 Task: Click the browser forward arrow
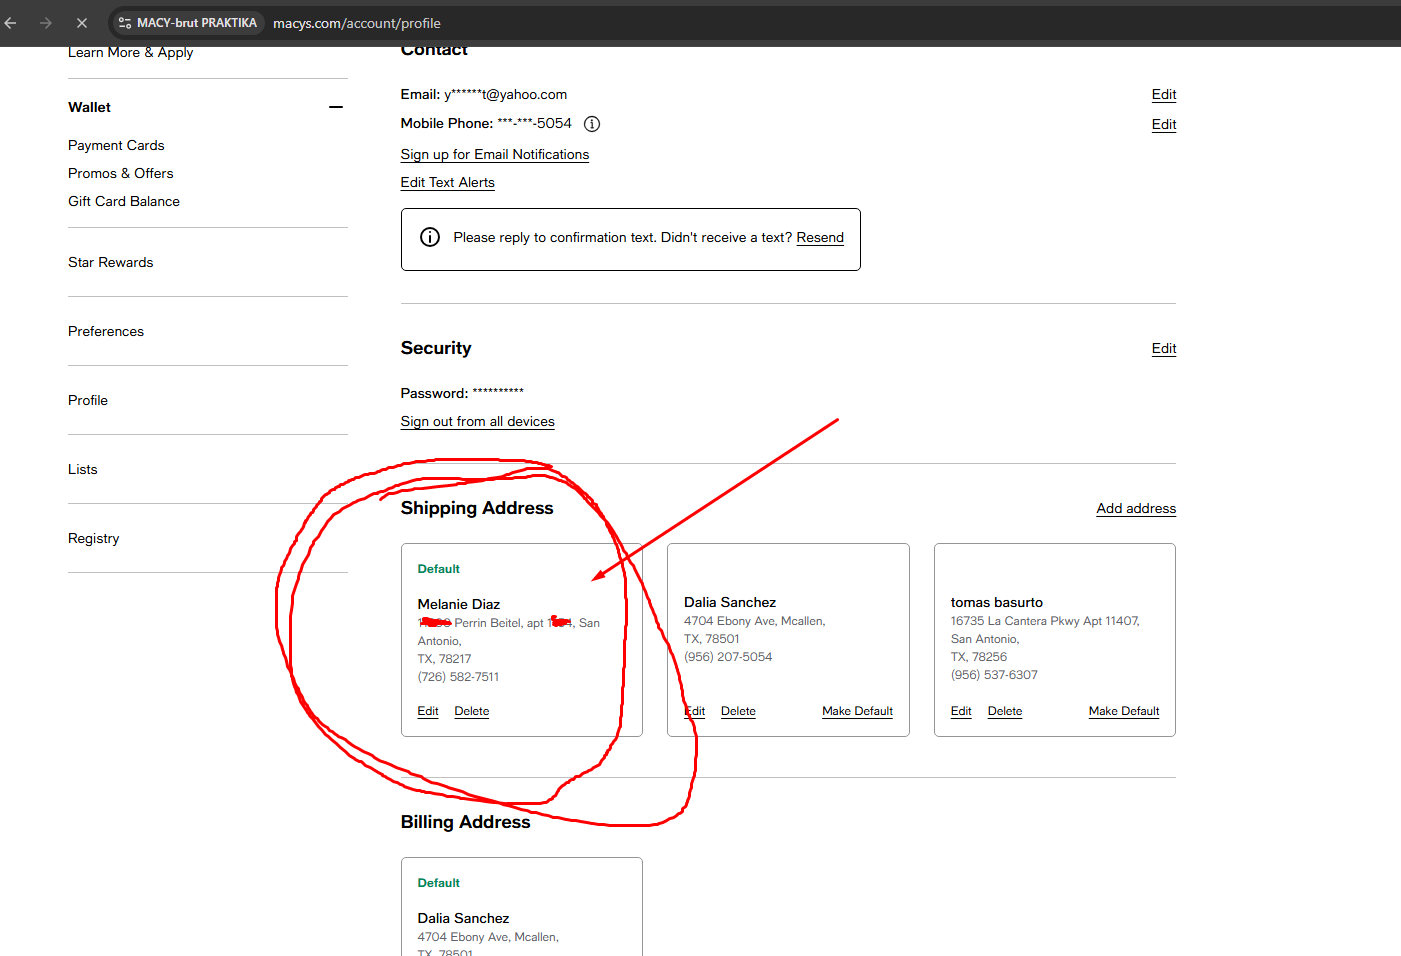click(46, 22)
